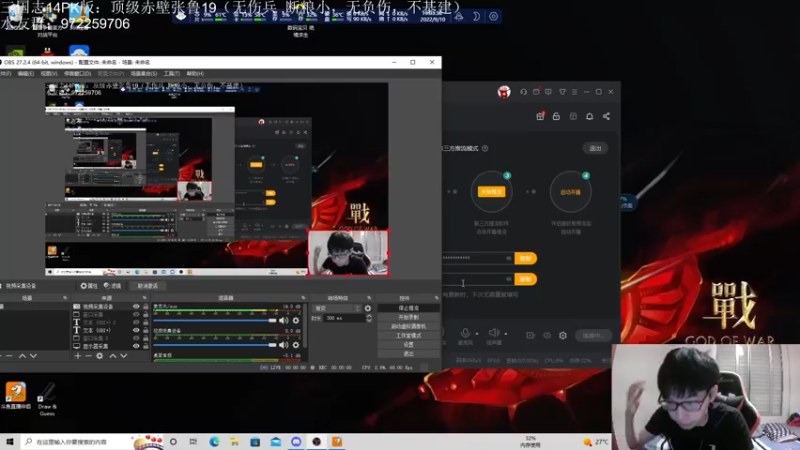The width and height of the screenshot is (800, 450).
Task: Click the orange Start Streaming button in streaming app
Action: (491, 192)
